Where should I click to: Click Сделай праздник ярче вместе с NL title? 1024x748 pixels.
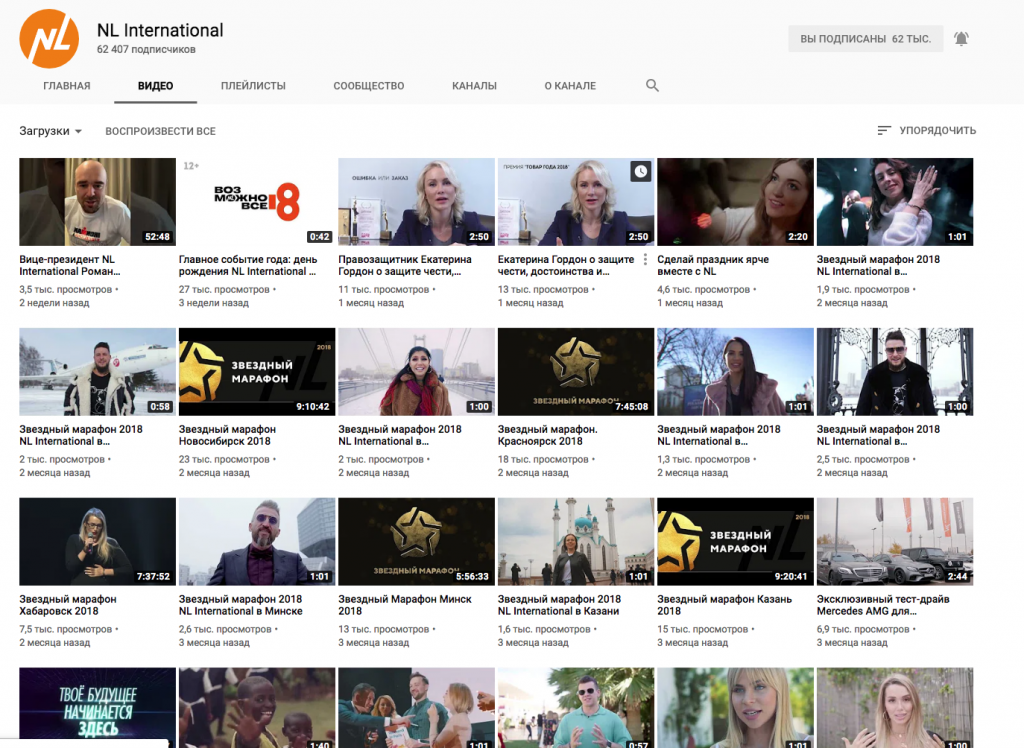tap(713, 265)
